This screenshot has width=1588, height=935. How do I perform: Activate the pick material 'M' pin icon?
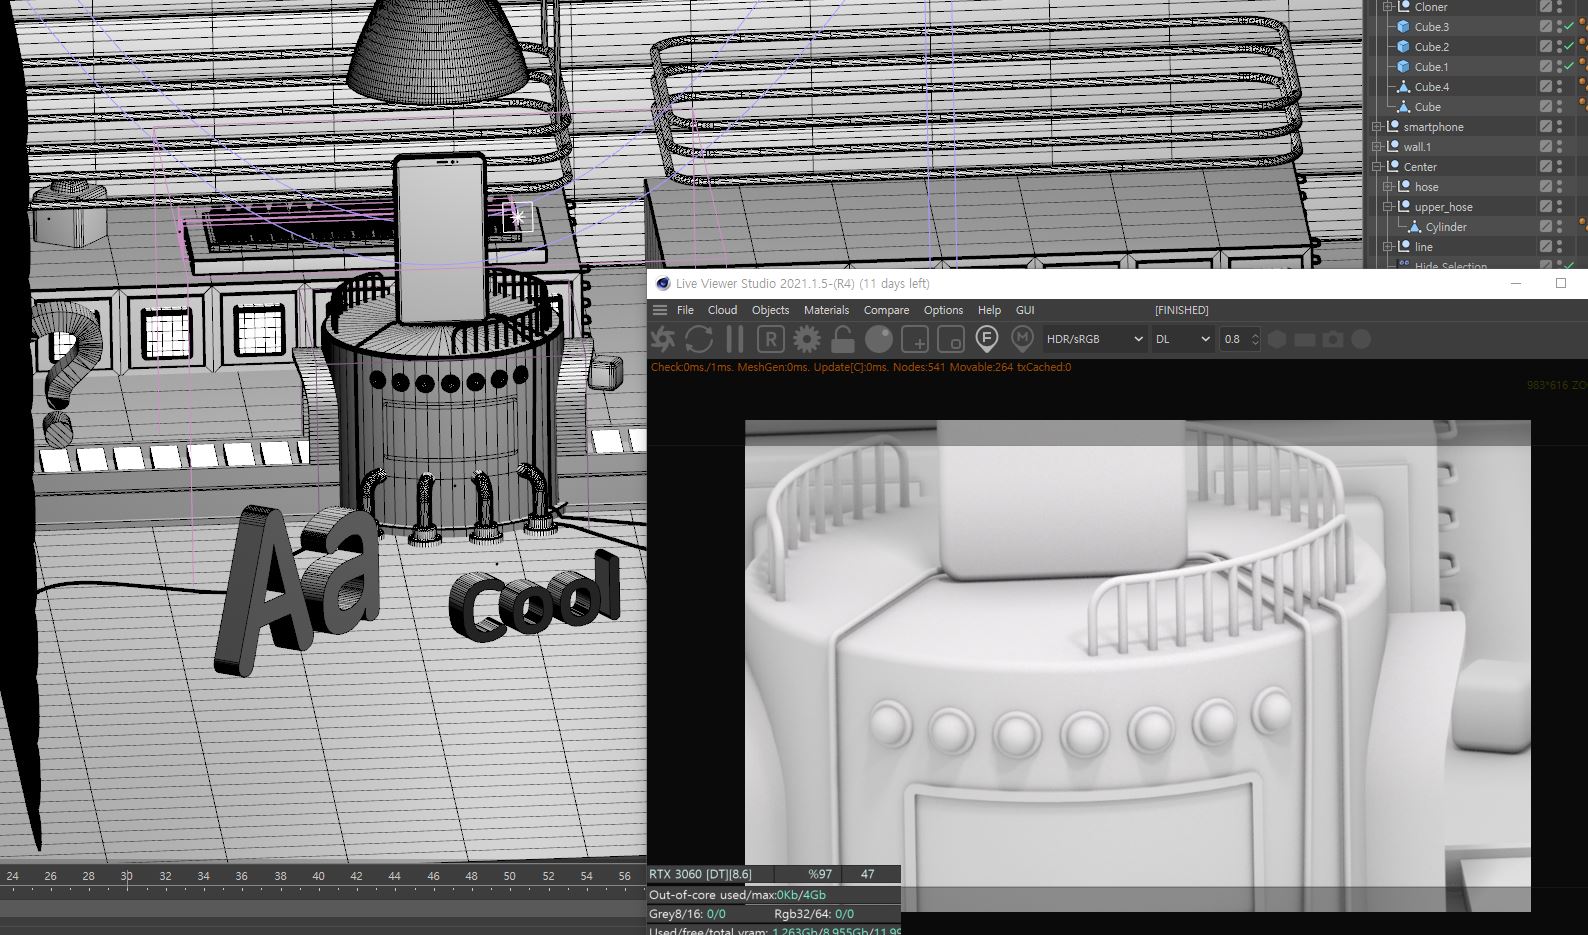pyautogui.click(x=1022, y=339)
